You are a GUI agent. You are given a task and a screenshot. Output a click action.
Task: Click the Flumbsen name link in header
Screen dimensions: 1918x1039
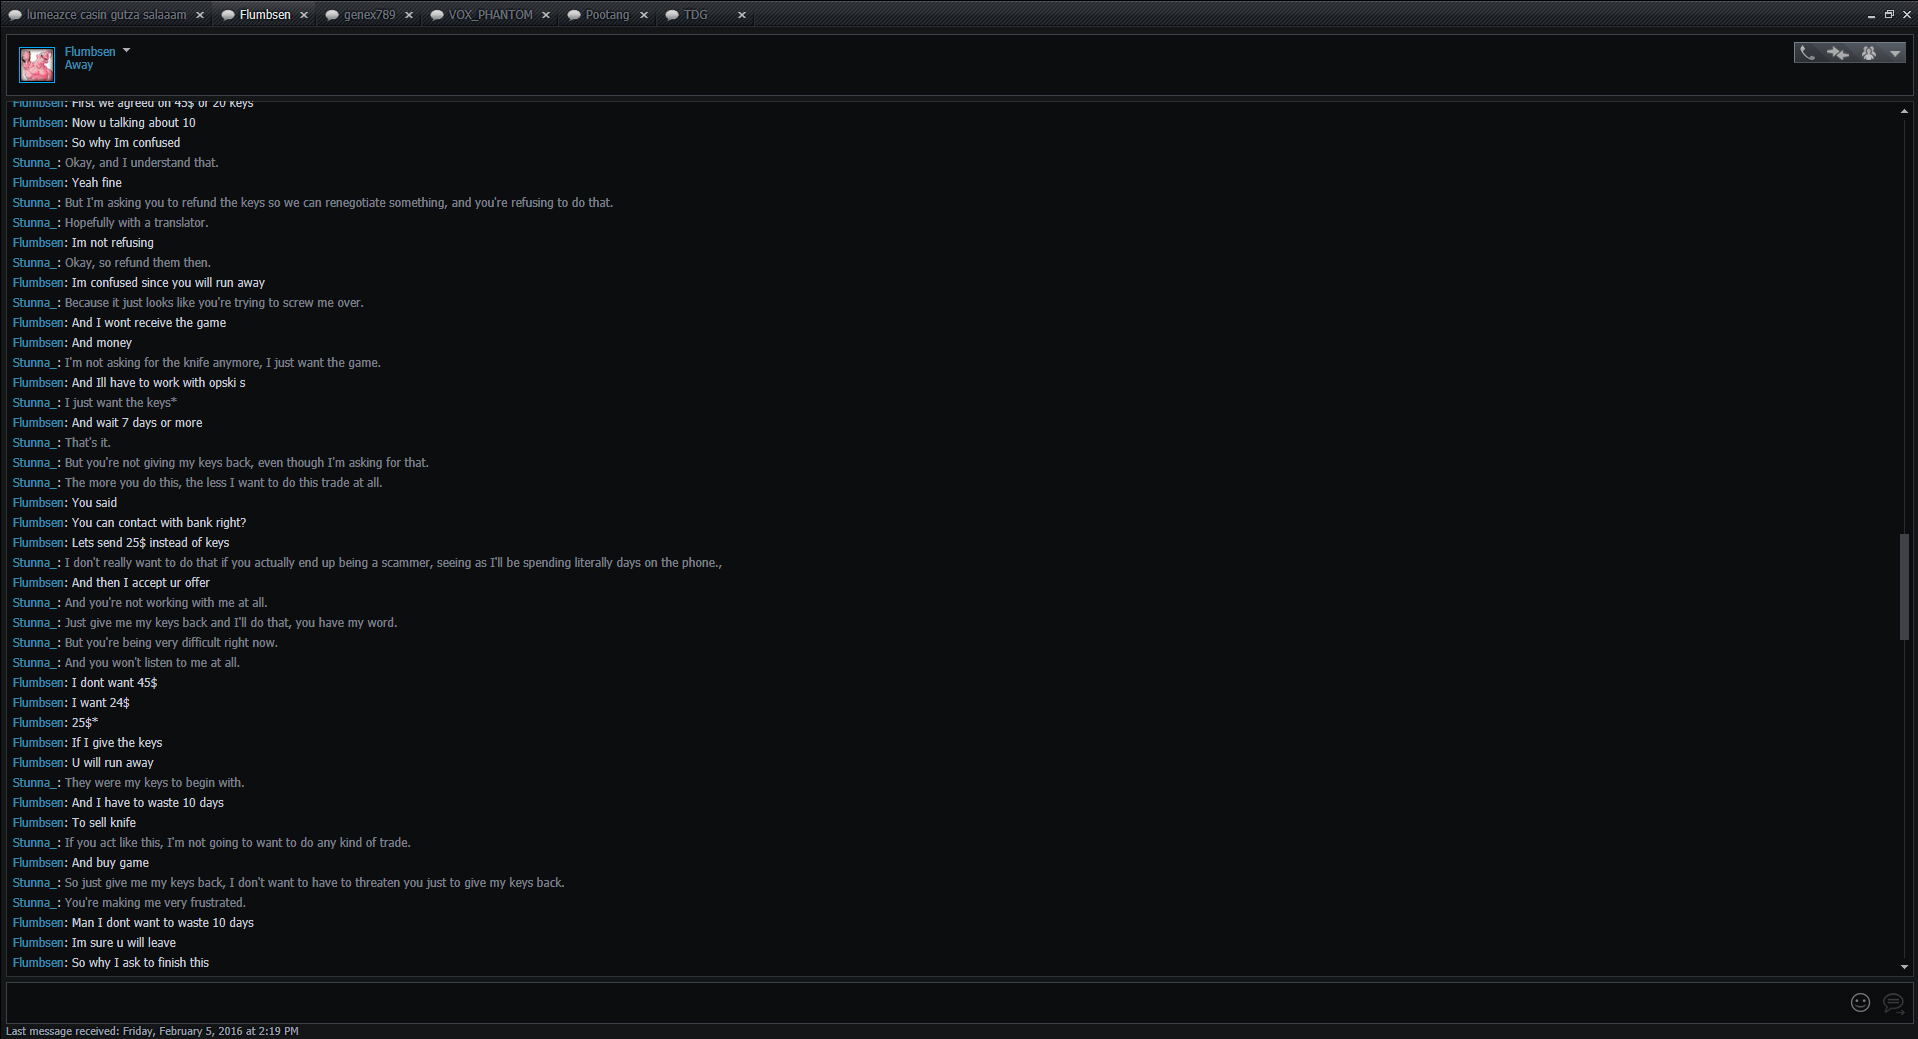click(x=90, y=51)
